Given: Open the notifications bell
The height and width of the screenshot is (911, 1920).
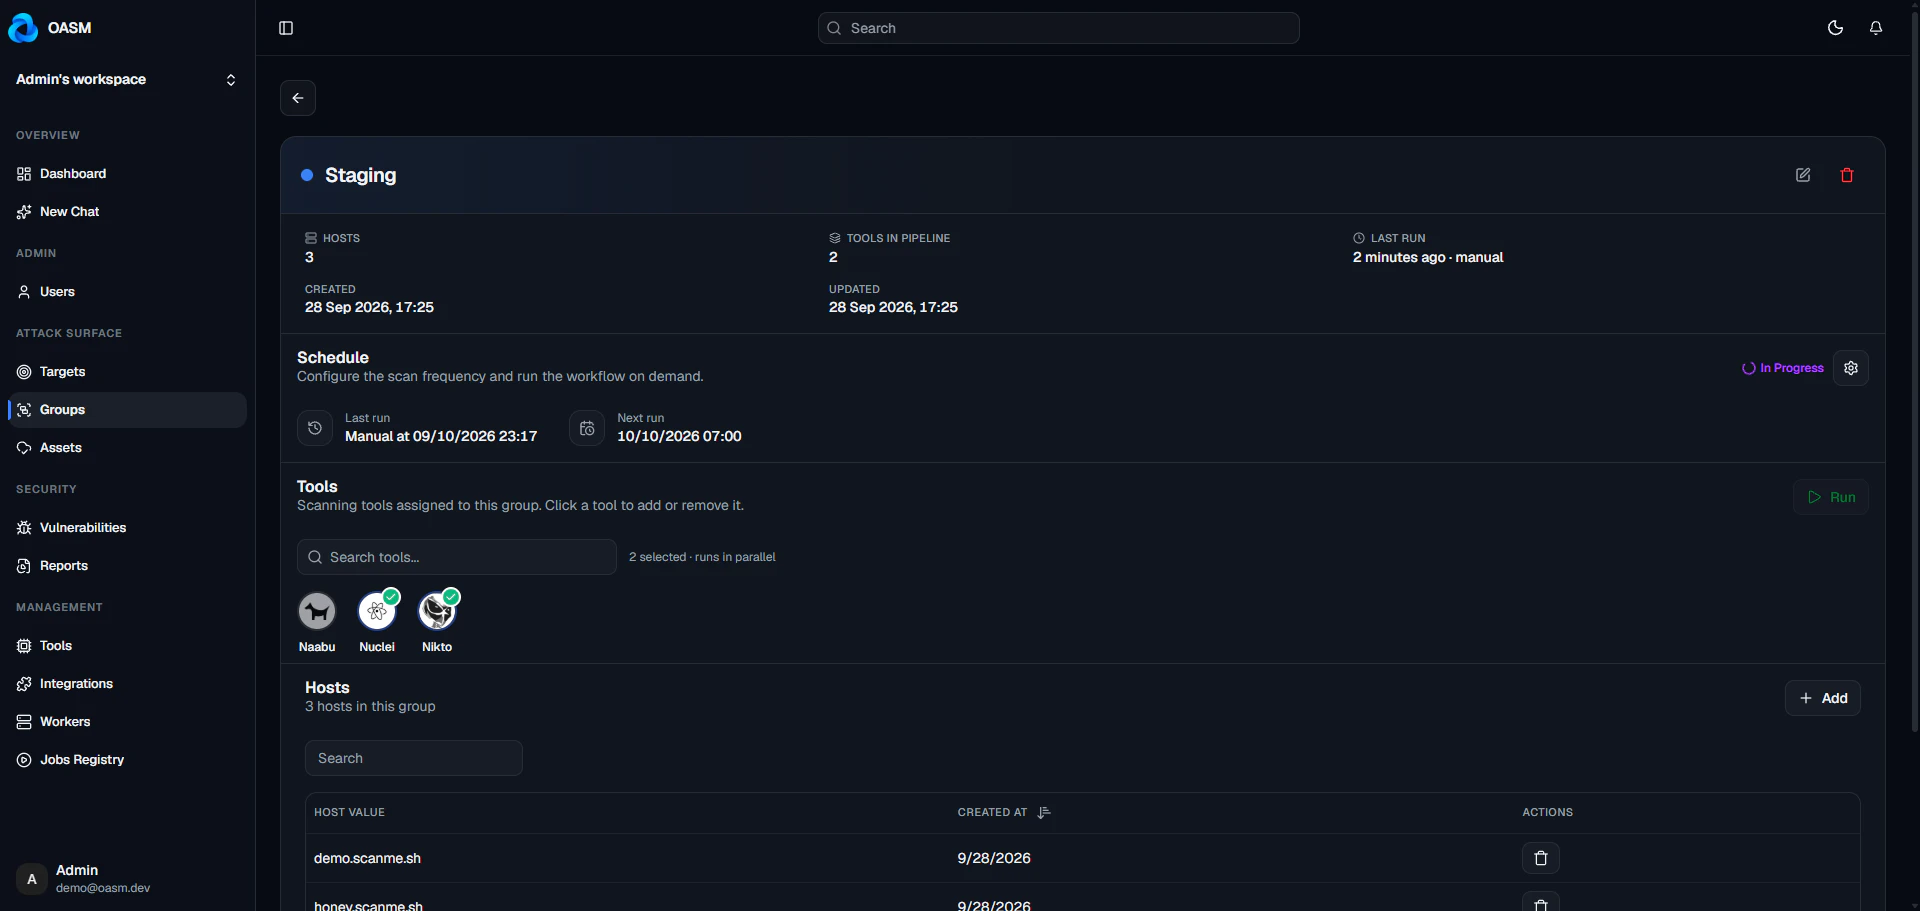Looking at the screenshot, I should 1876,28.
